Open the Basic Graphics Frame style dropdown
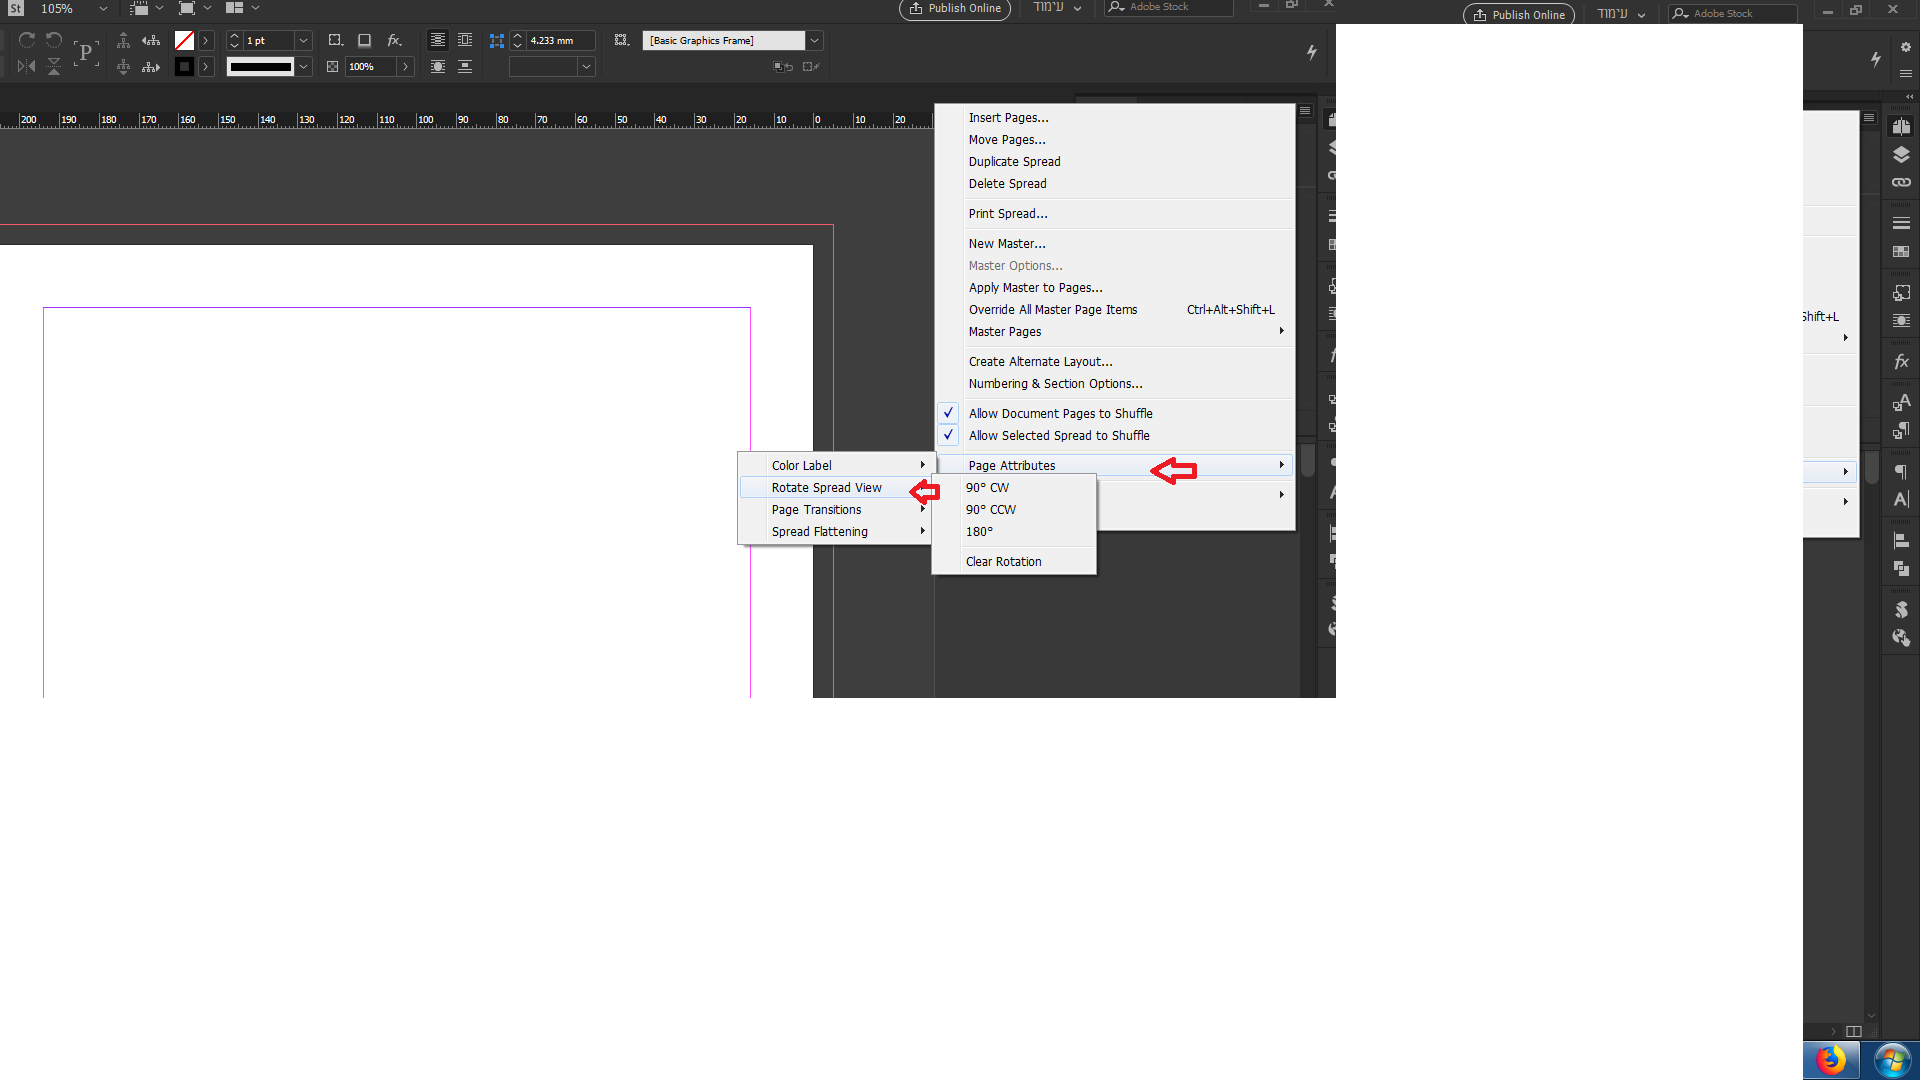 pos(815,41)
